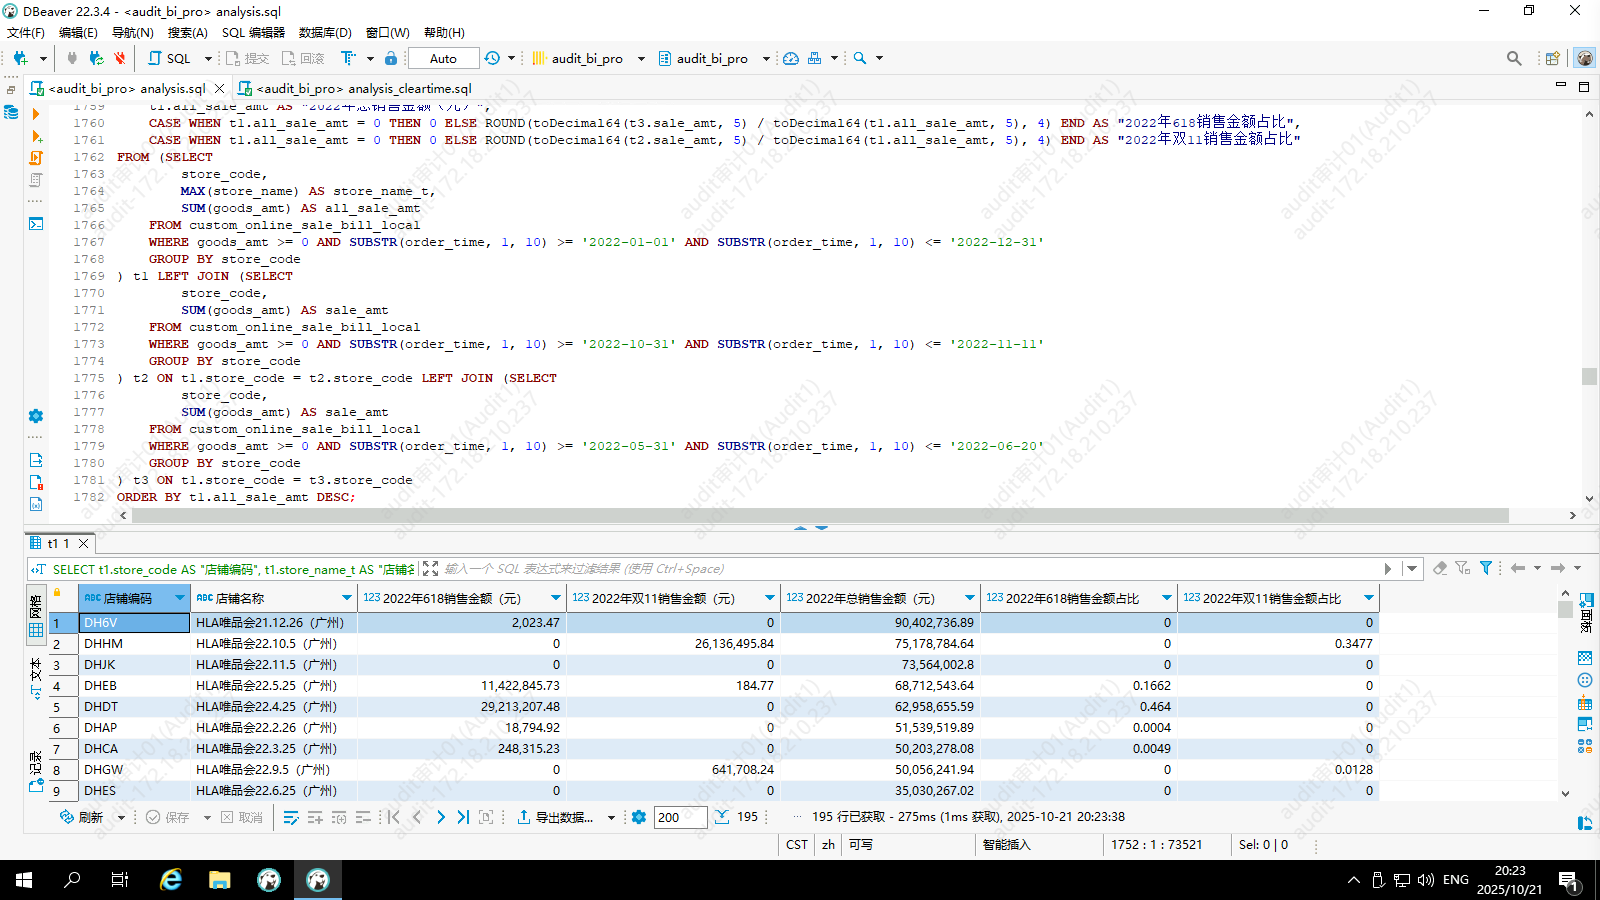Expand the Auto commit mode dropdown
The height and width of the screenshot is (900, 1600).
[x=443, y=58]
